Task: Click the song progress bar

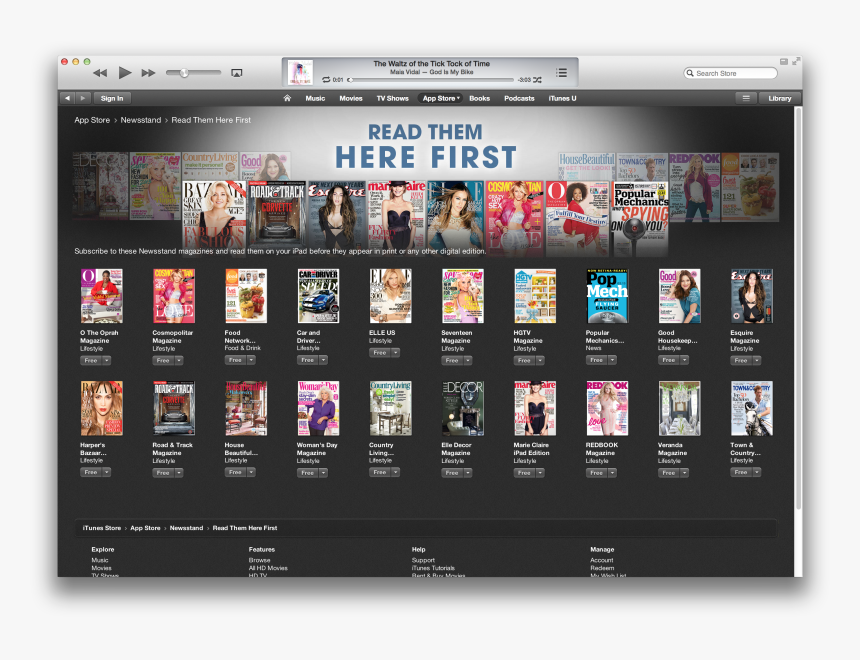Action: pos(431,80)
